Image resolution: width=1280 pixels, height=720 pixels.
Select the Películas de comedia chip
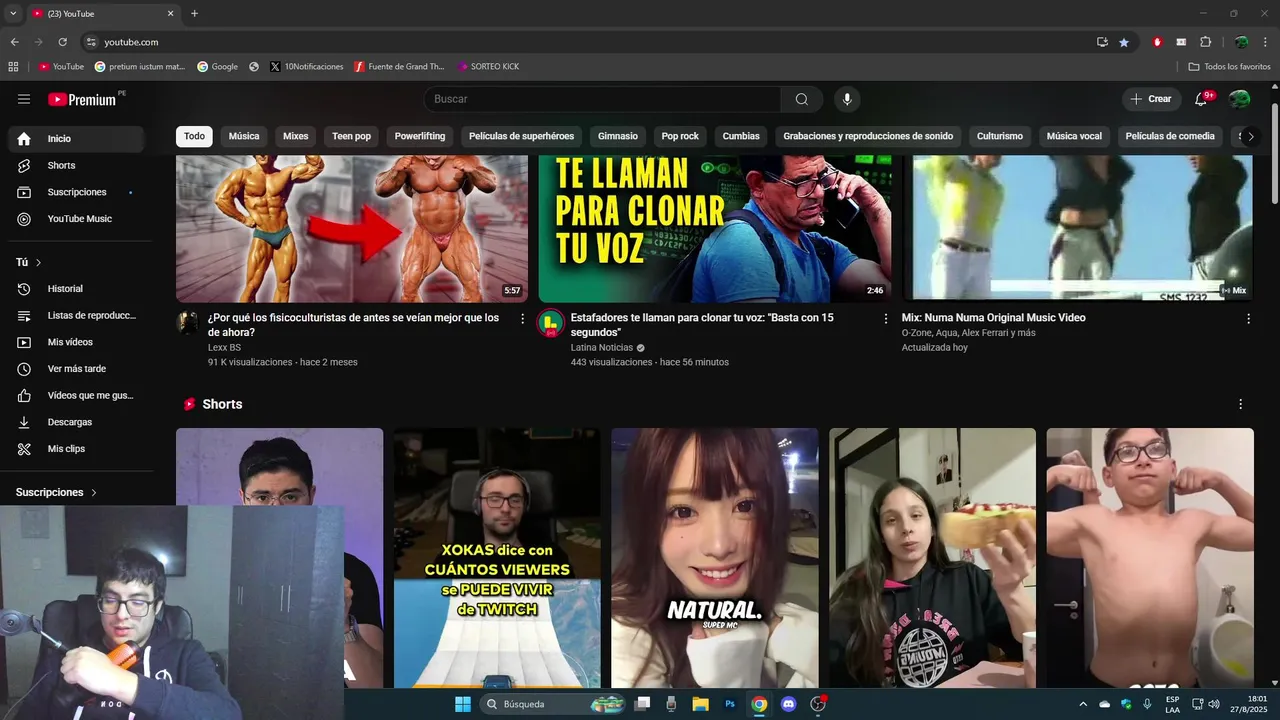pos(1170,136)
